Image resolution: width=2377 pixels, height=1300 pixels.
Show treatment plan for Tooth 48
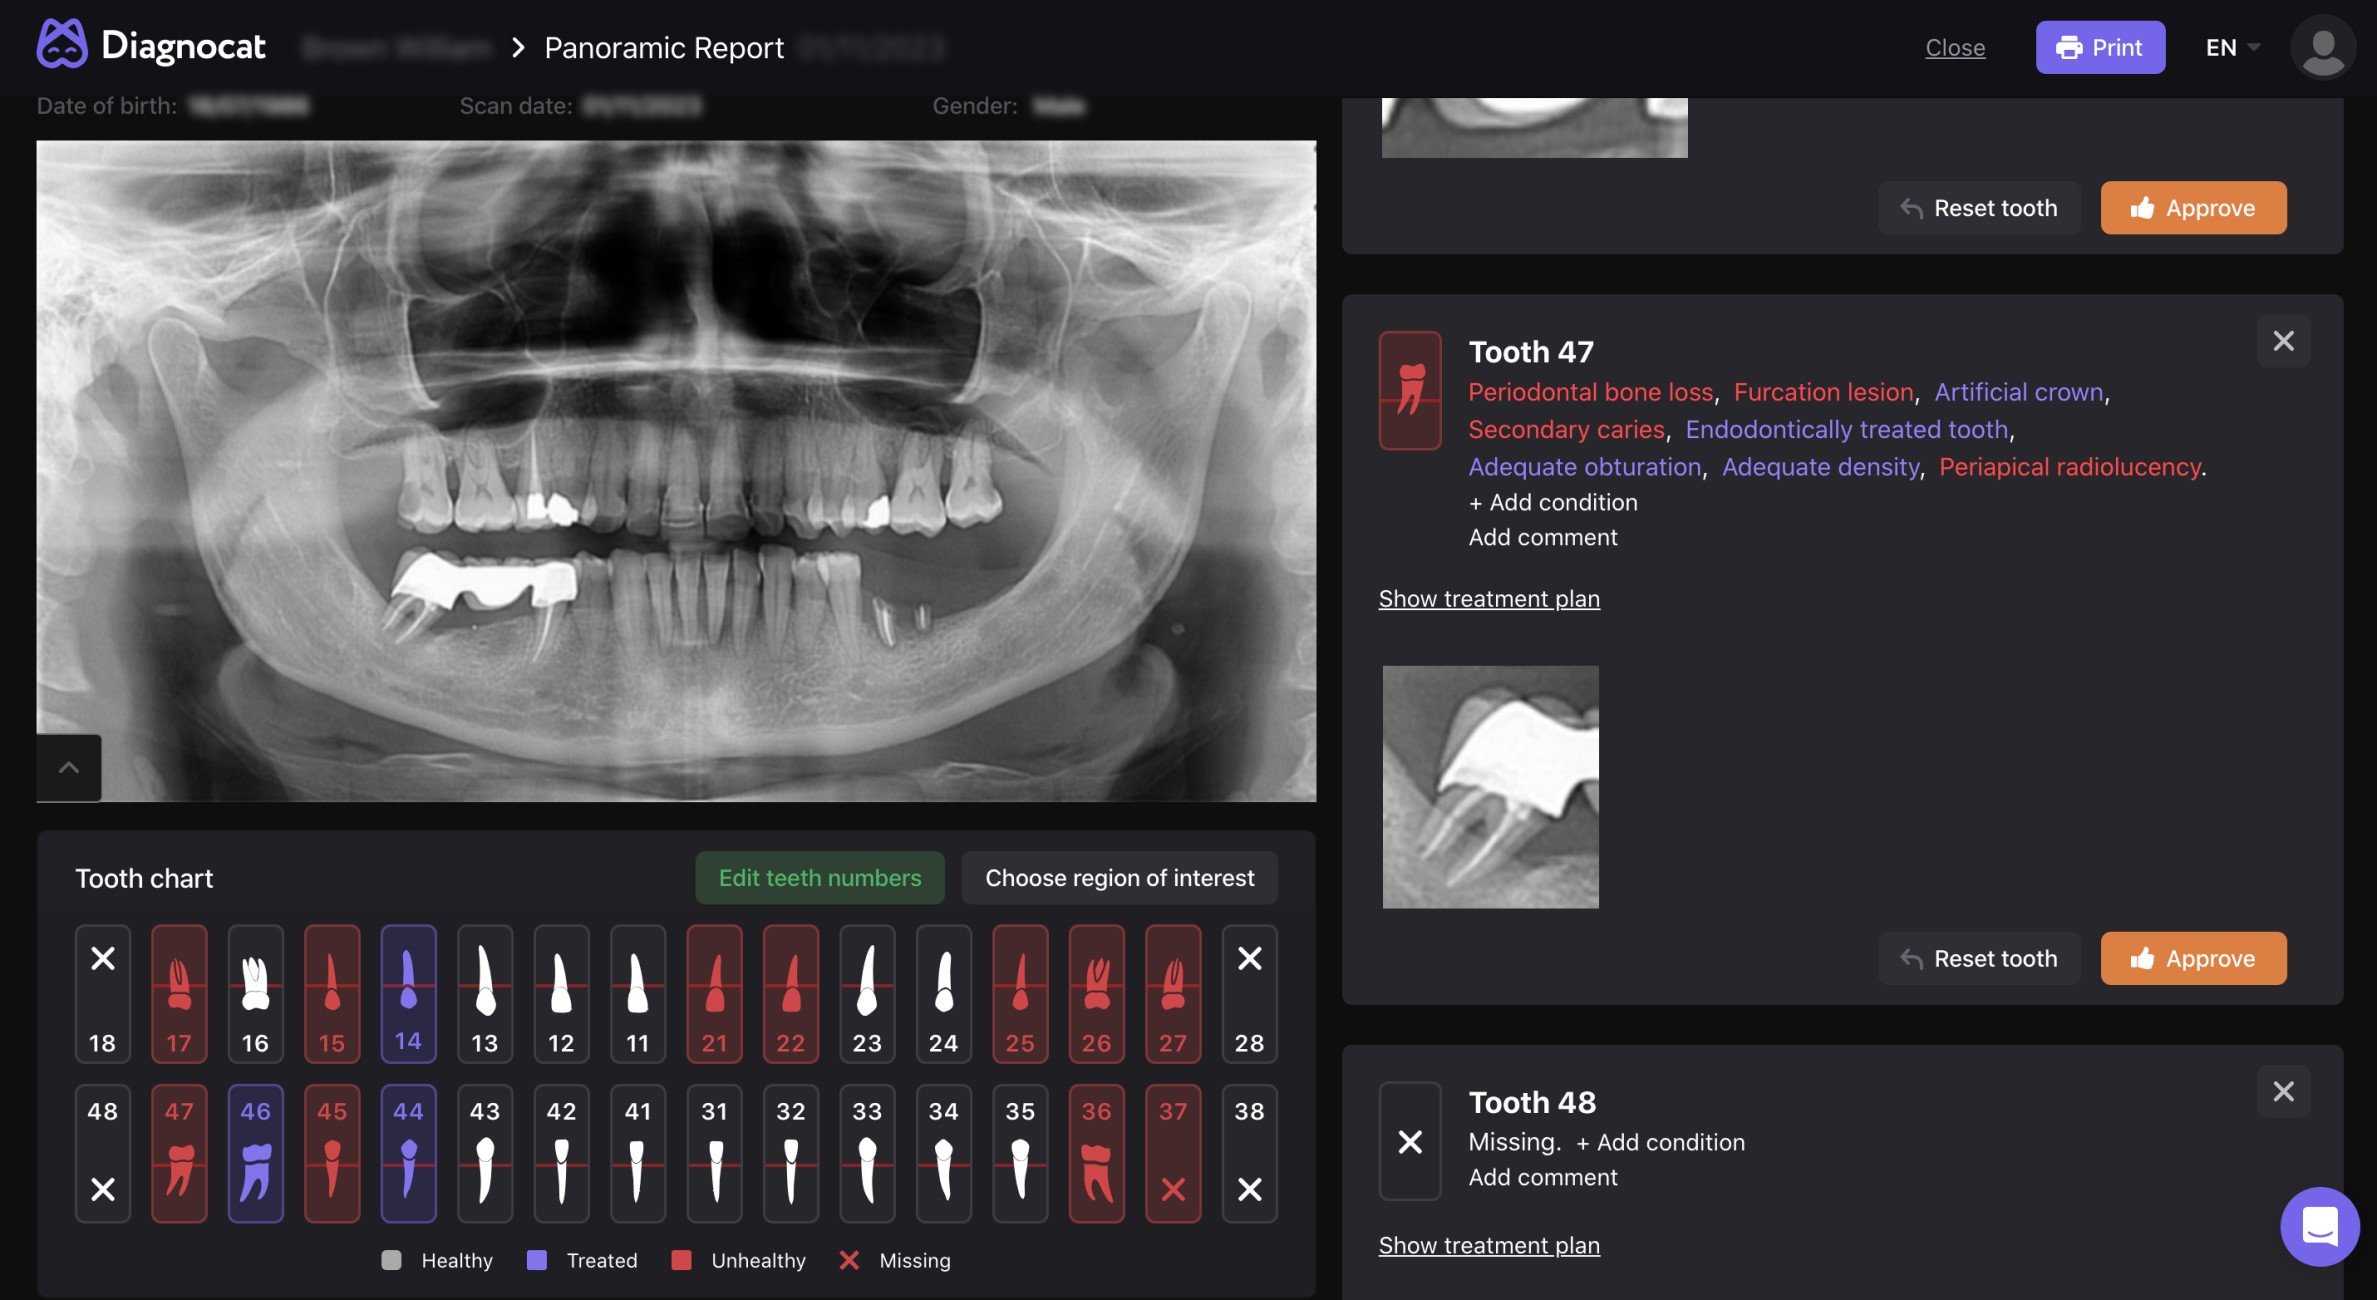(x=1489, y=1245)
